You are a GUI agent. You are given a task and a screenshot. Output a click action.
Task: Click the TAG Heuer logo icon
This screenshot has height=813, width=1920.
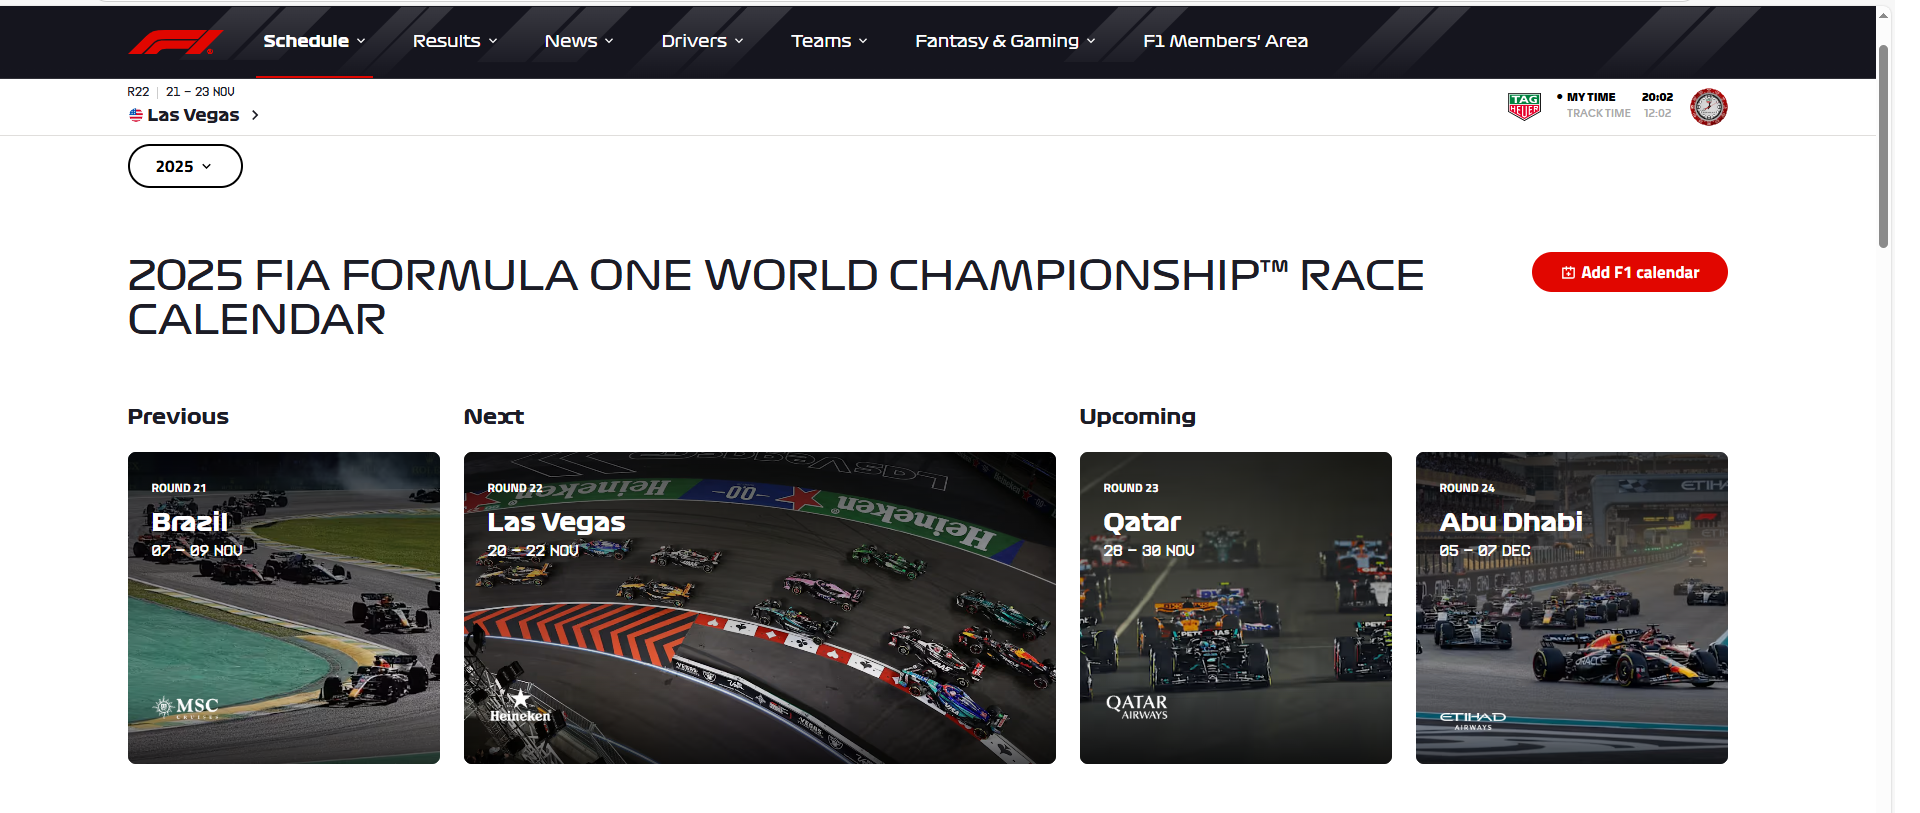pyautogui.click(x=1524, y=106)
